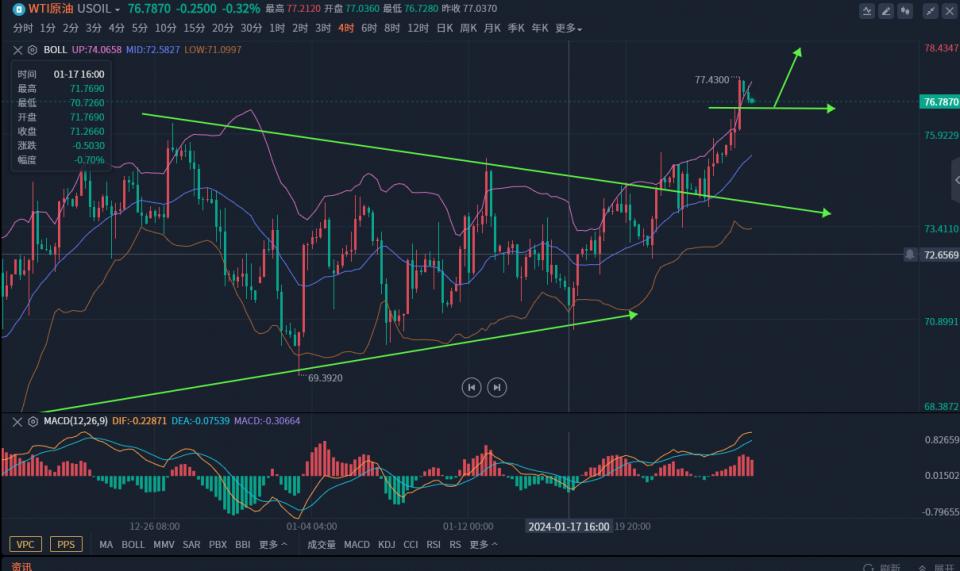This screenshot has height=571, width=960.
Task: Switch to the 12时 timeframe
Action: (x=418, y=28)
